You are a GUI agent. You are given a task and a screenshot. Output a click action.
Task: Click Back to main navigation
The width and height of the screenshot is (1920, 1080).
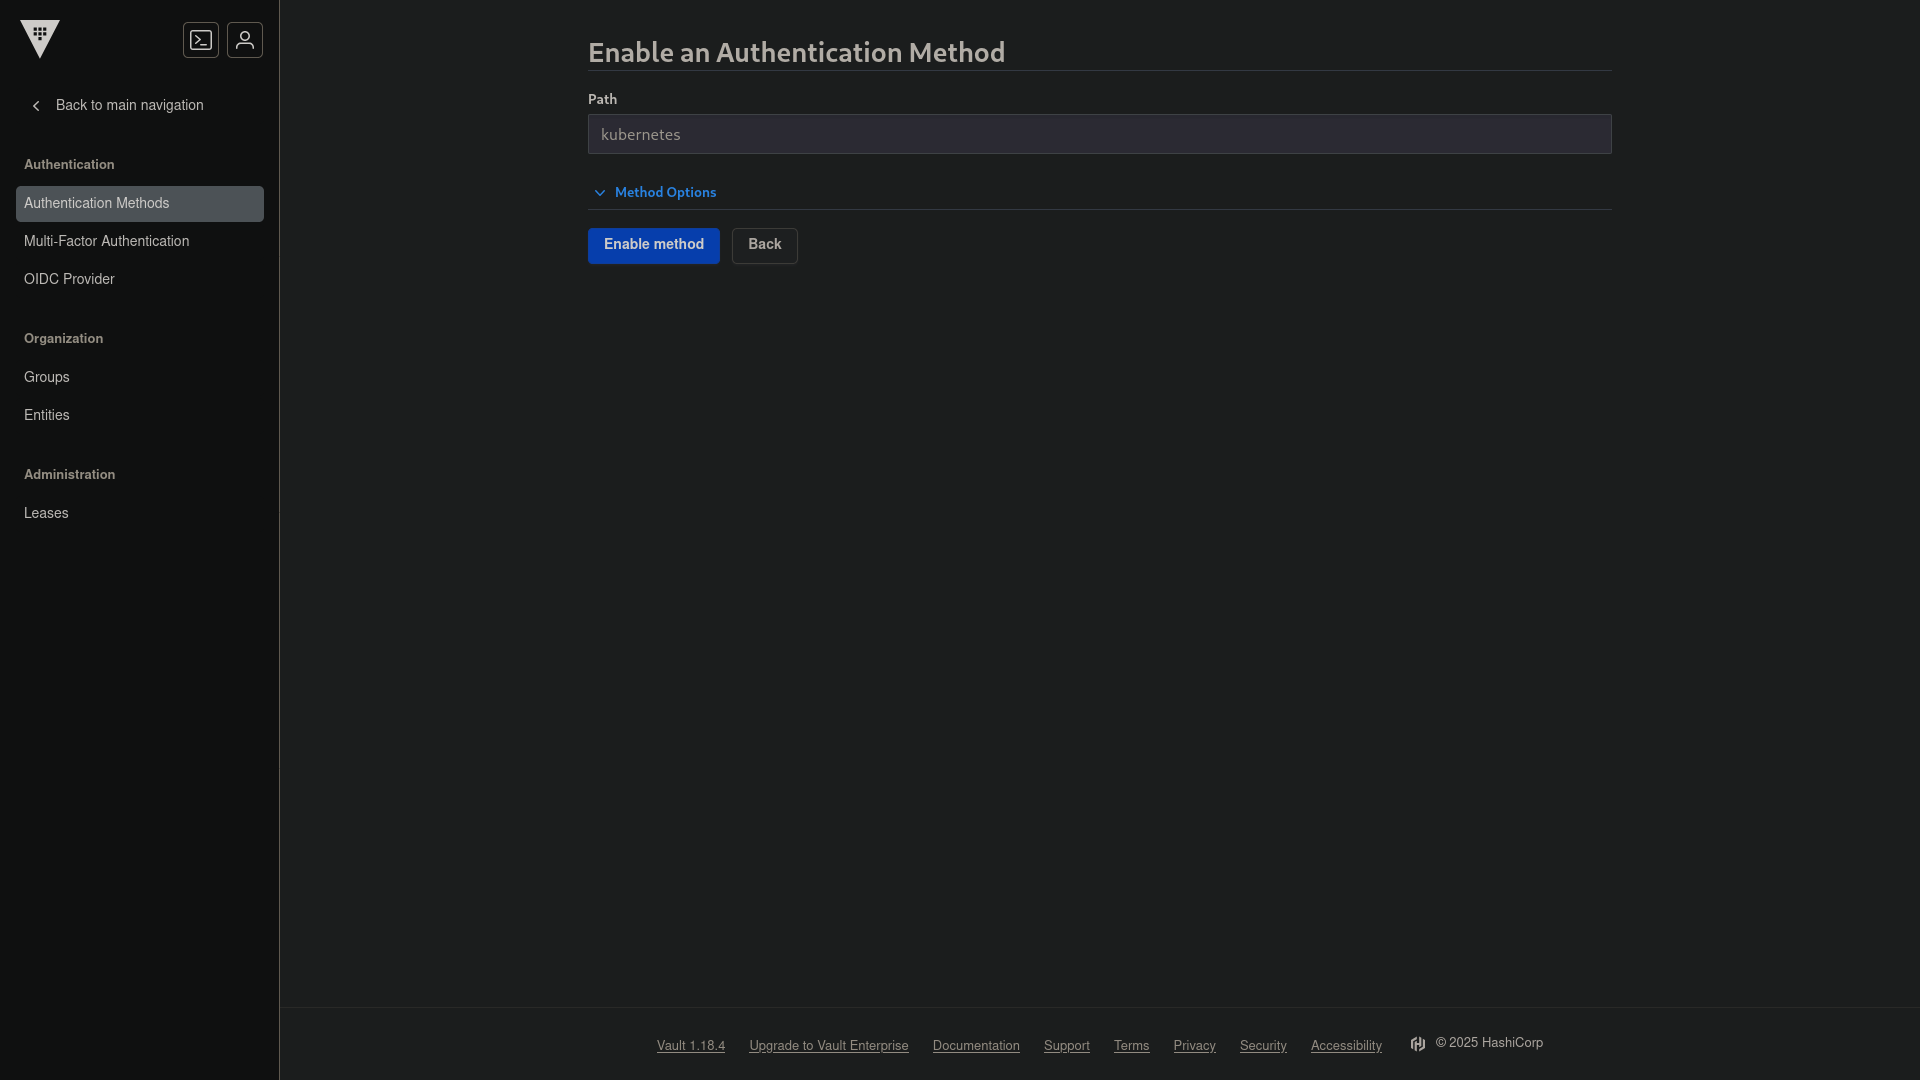click(x=128, y=105)
